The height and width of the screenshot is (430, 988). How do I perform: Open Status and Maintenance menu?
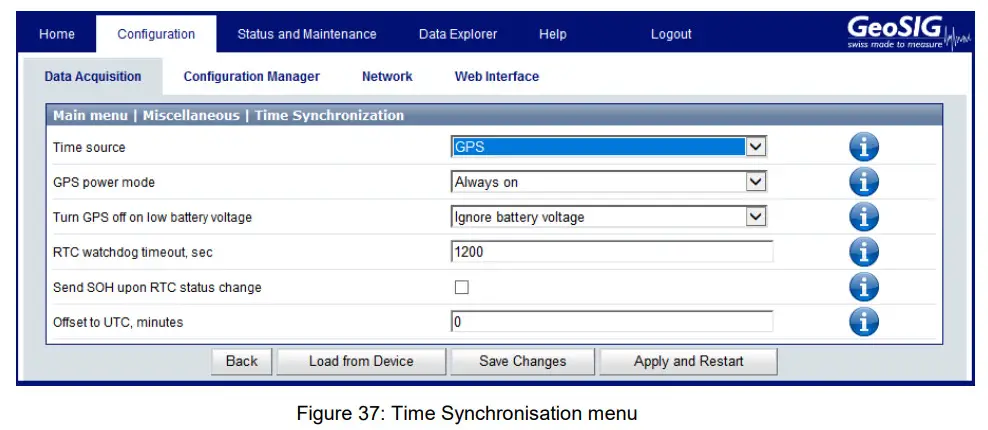point(307,34)
